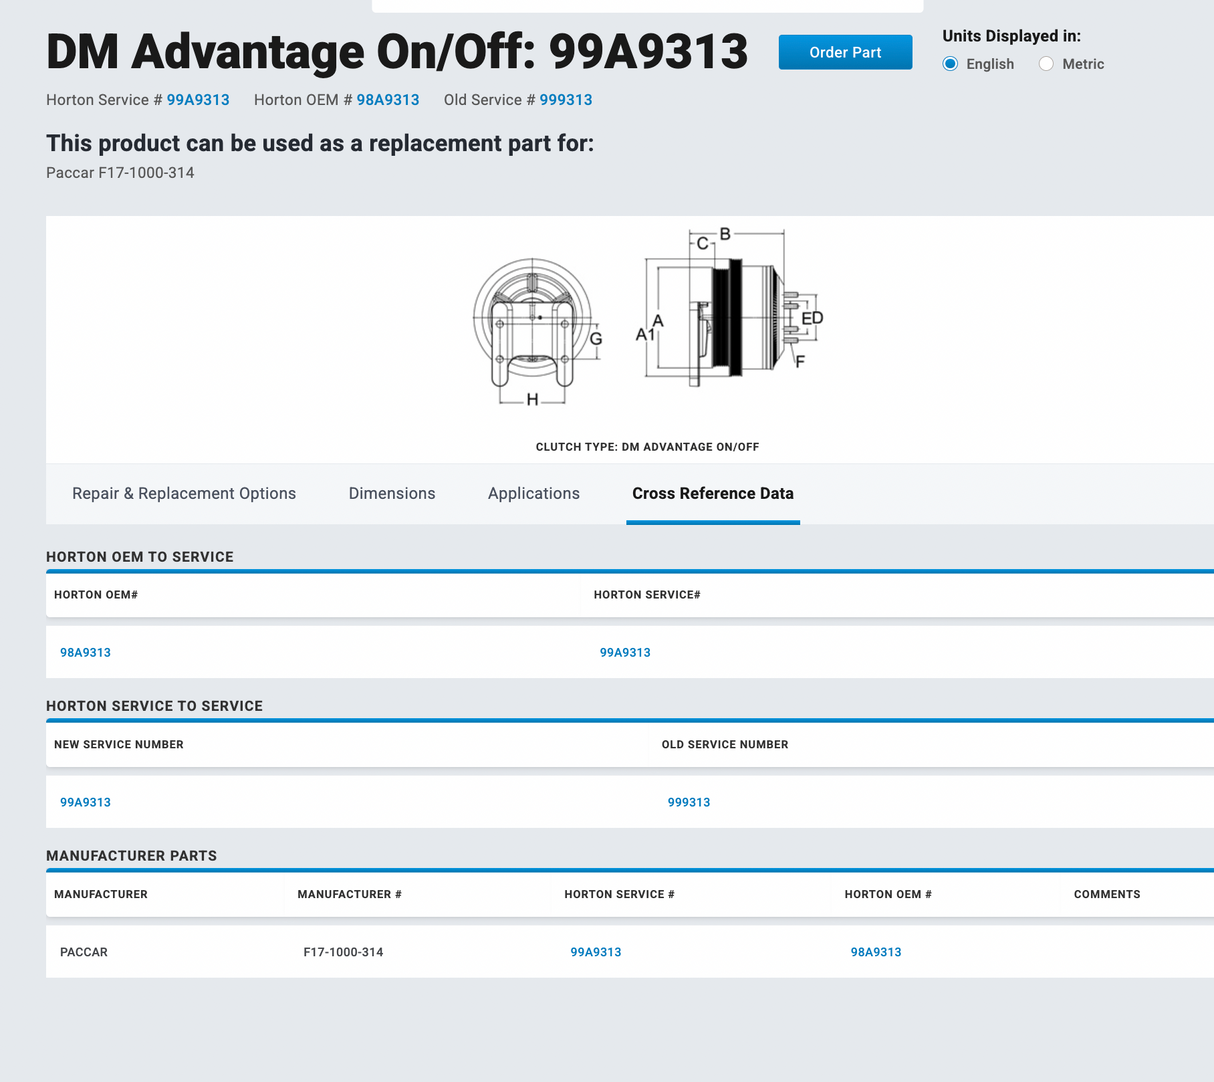Click the OLD SERVICE NUMBER column header
Image resolution: width=1214 pixels, height=1082 pixels.
(725, 745)
